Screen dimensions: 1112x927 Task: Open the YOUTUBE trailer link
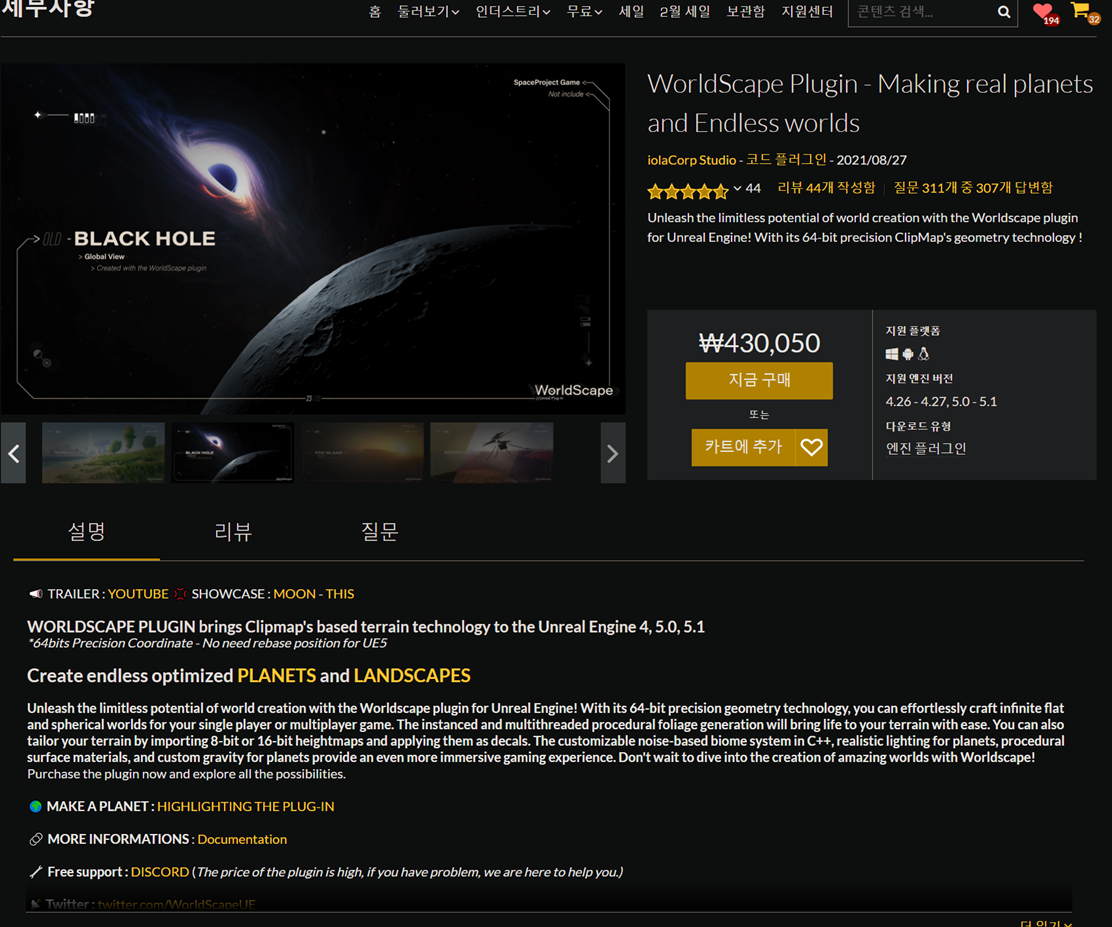click(x=138, y=594)
